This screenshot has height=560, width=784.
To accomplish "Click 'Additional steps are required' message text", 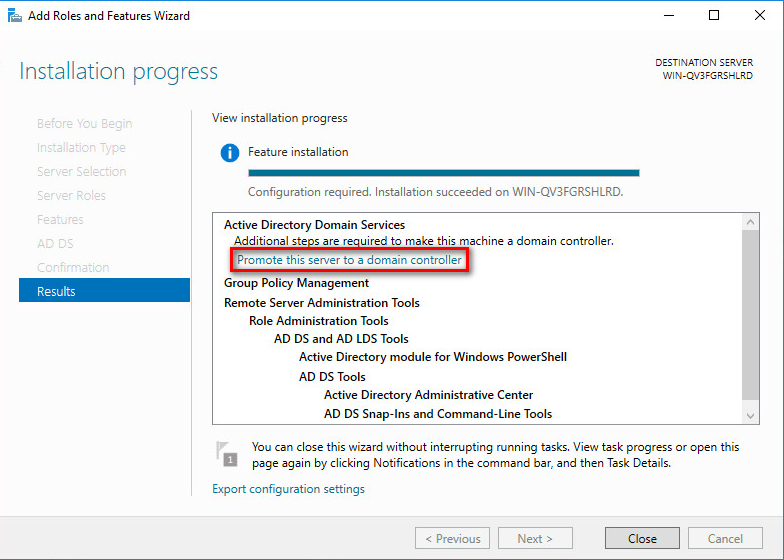I will click(x=424, y=241).
